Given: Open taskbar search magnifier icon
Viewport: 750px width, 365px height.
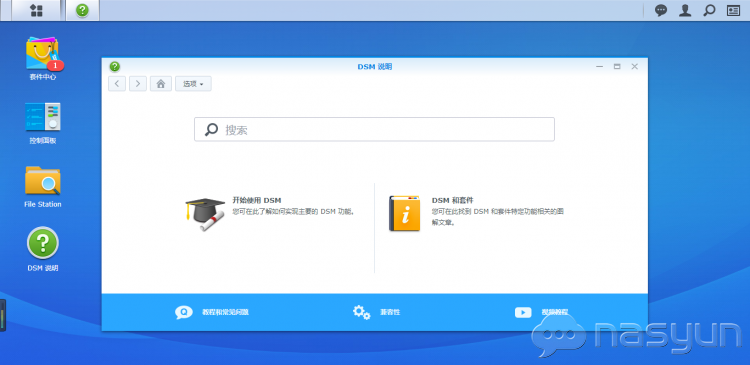Looking at the screenshot, I should point(709,11).
